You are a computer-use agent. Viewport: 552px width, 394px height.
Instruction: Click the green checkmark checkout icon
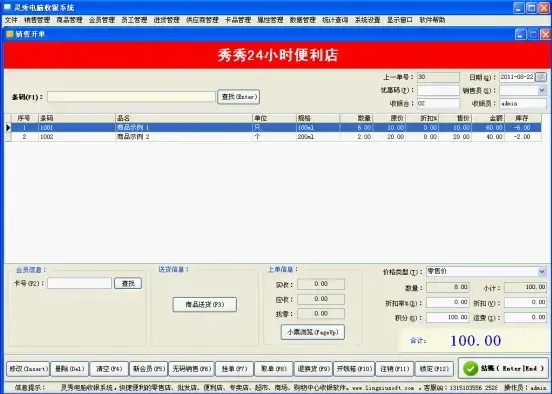tap(470, 369)
